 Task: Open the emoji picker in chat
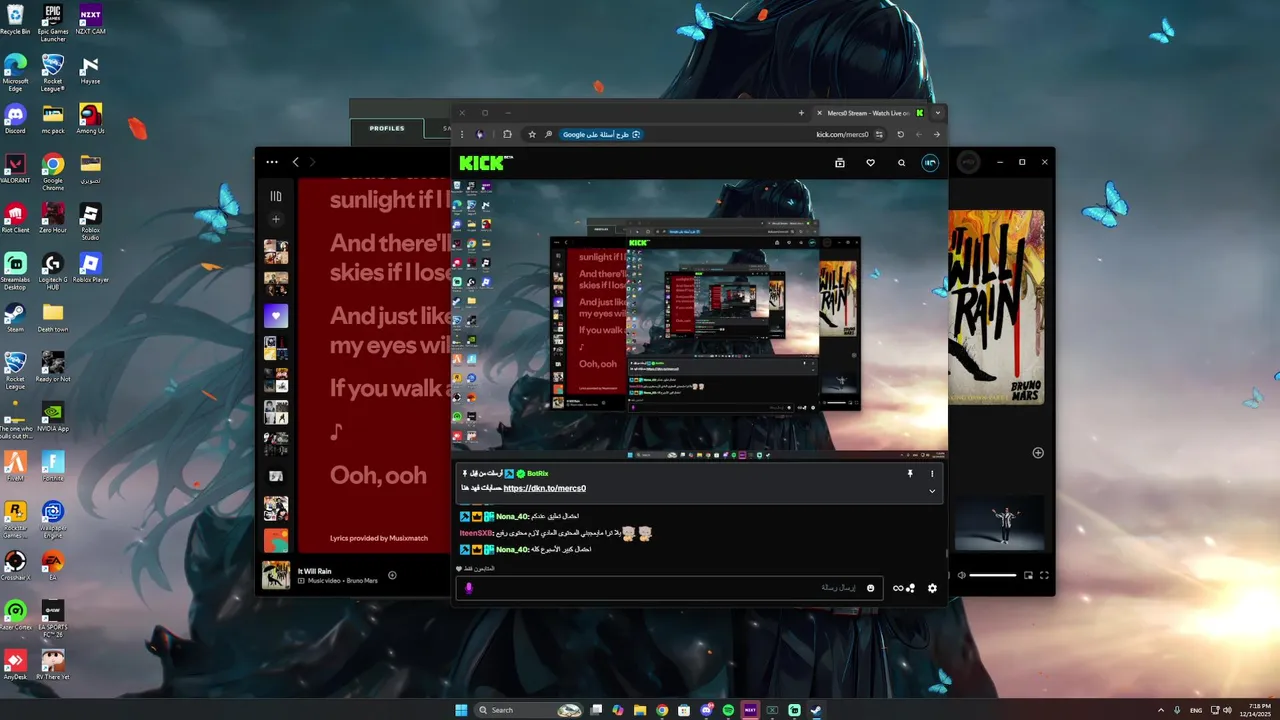(870, 588)
